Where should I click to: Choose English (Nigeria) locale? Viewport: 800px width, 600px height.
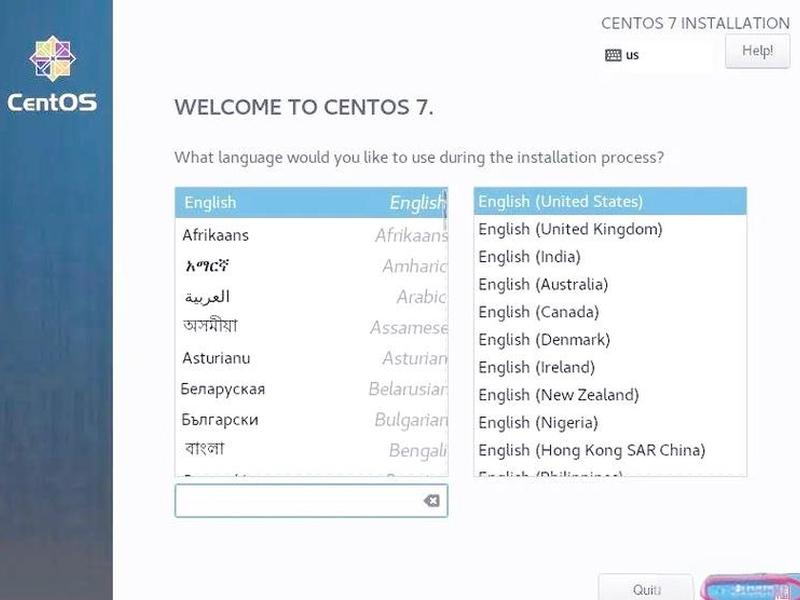point(610,422)
